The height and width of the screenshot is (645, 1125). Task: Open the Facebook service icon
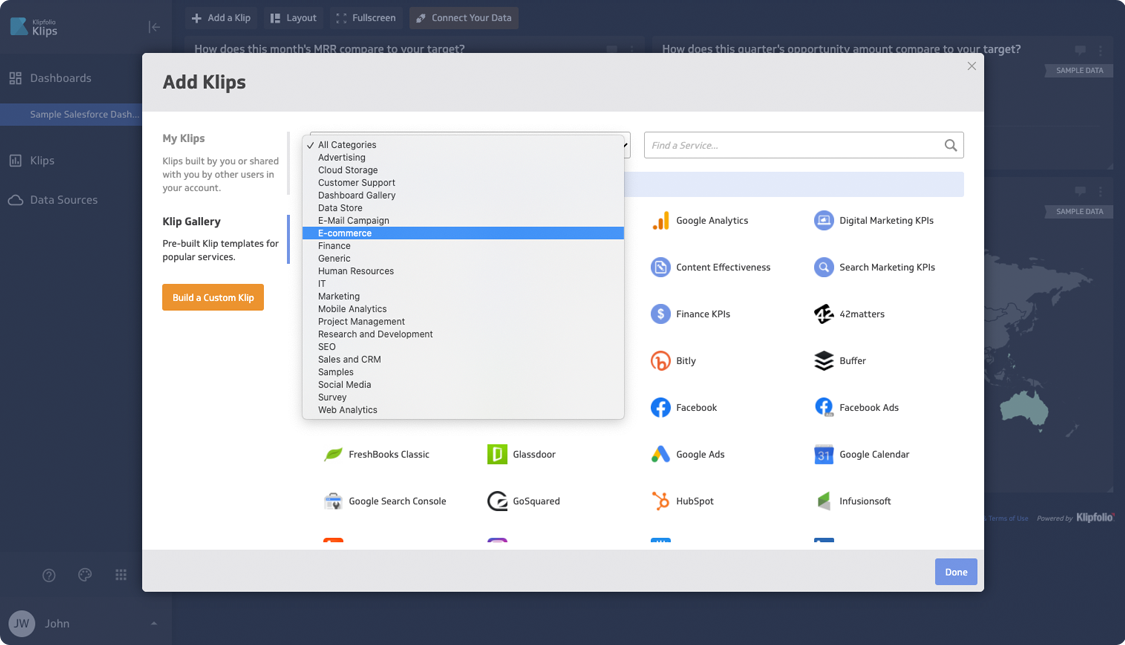pos(660,408)
